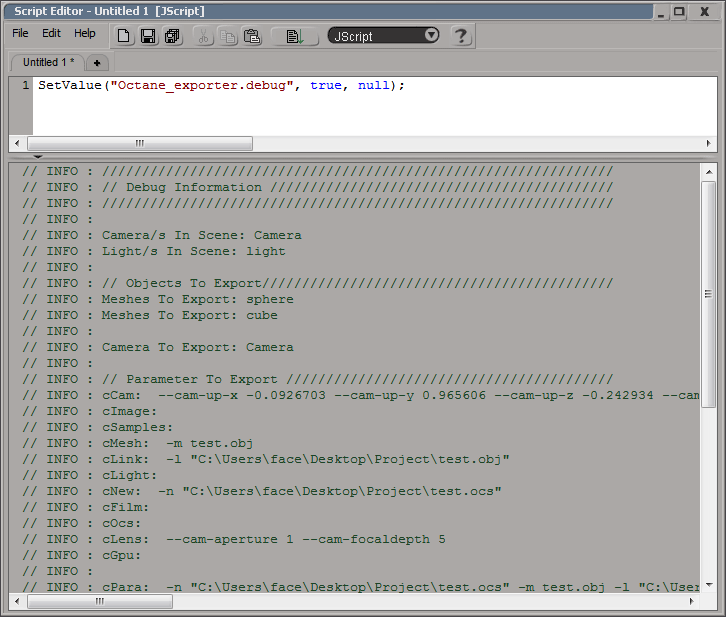
Task: Click the log pane vertical scrollbar thumb
Action: click(708, 294)
